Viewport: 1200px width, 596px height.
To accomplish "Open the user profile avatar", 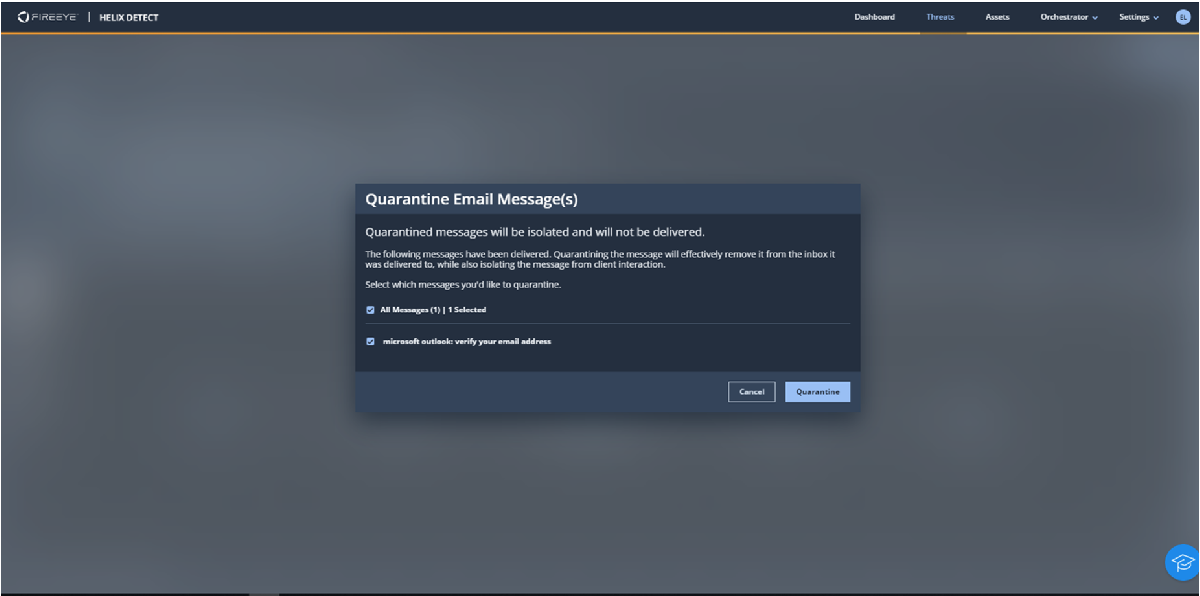I will 1182,17.
